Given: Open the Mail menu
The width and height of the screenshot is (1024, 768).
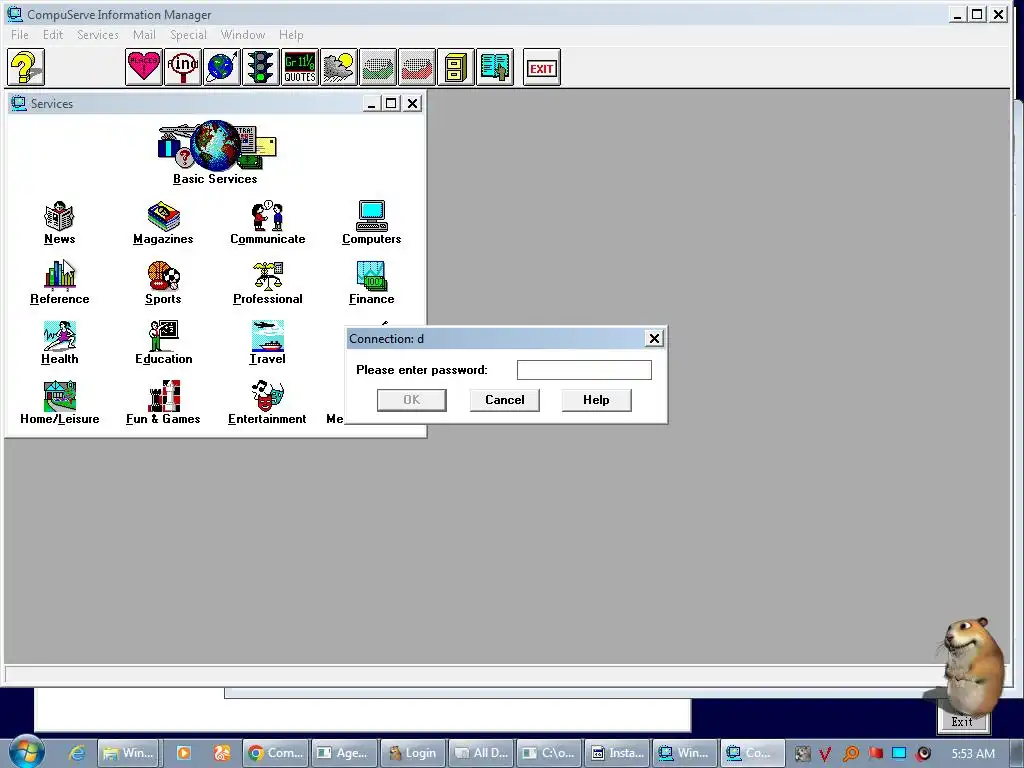Looking at the screenshot, I should point(144,35).
